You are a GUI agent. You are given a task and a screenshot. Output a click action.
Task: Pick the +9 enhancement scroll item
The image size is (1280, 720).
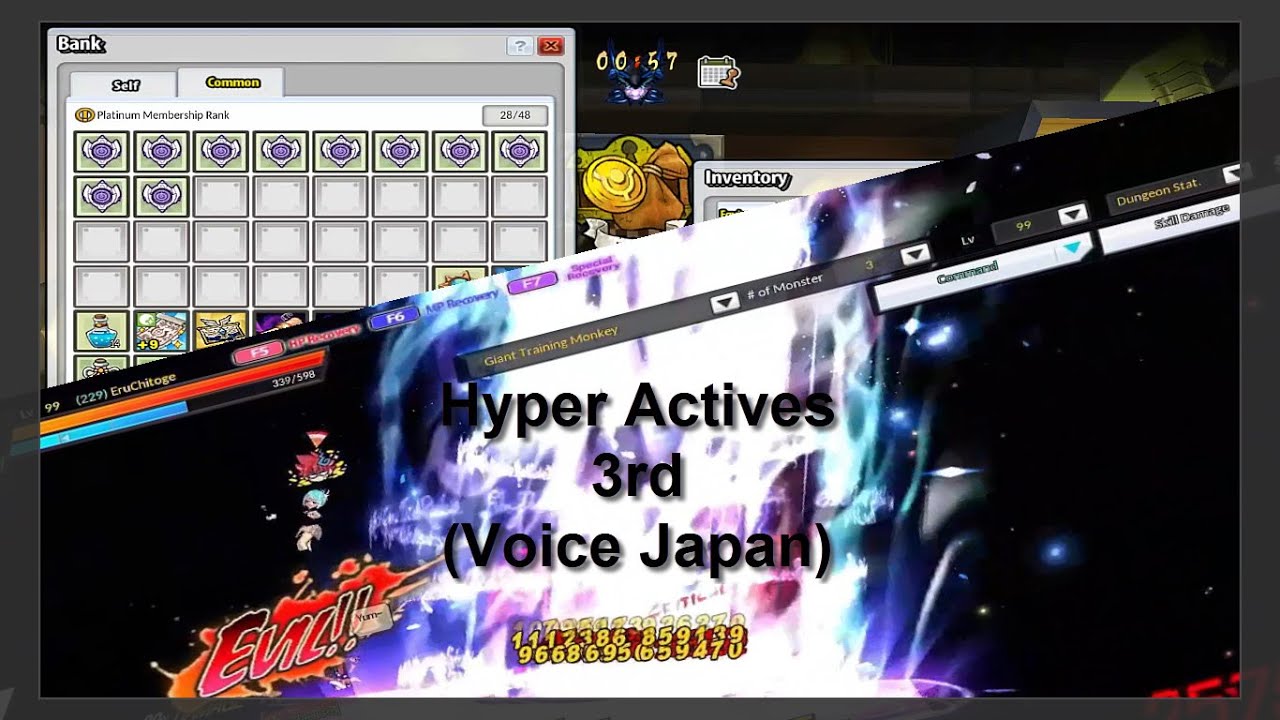[x=161, y=331]
